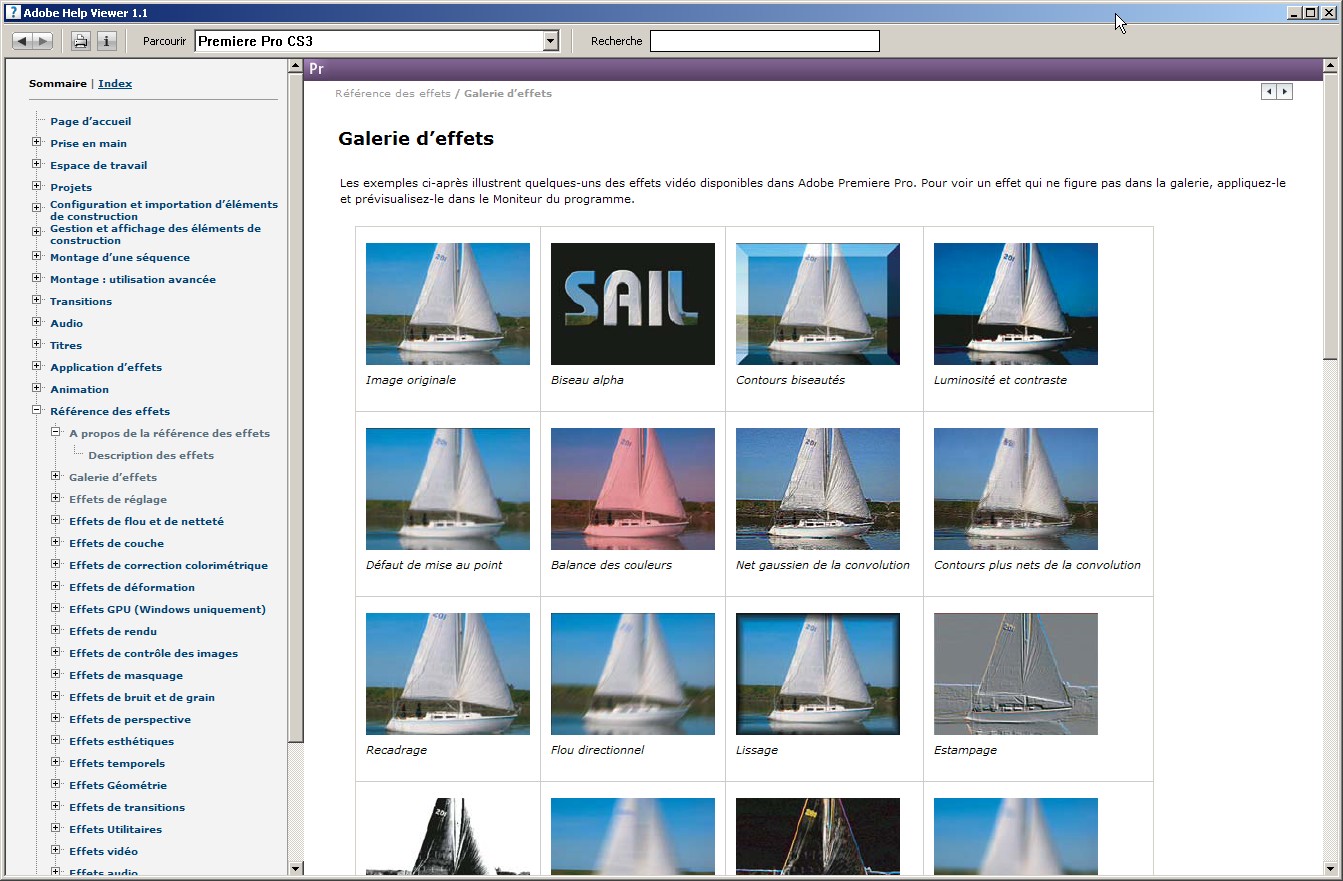The width and height of the screenshot is (1343, 881).
Task: Open the info (i) icon in toolbar
Action: (107, 41)
